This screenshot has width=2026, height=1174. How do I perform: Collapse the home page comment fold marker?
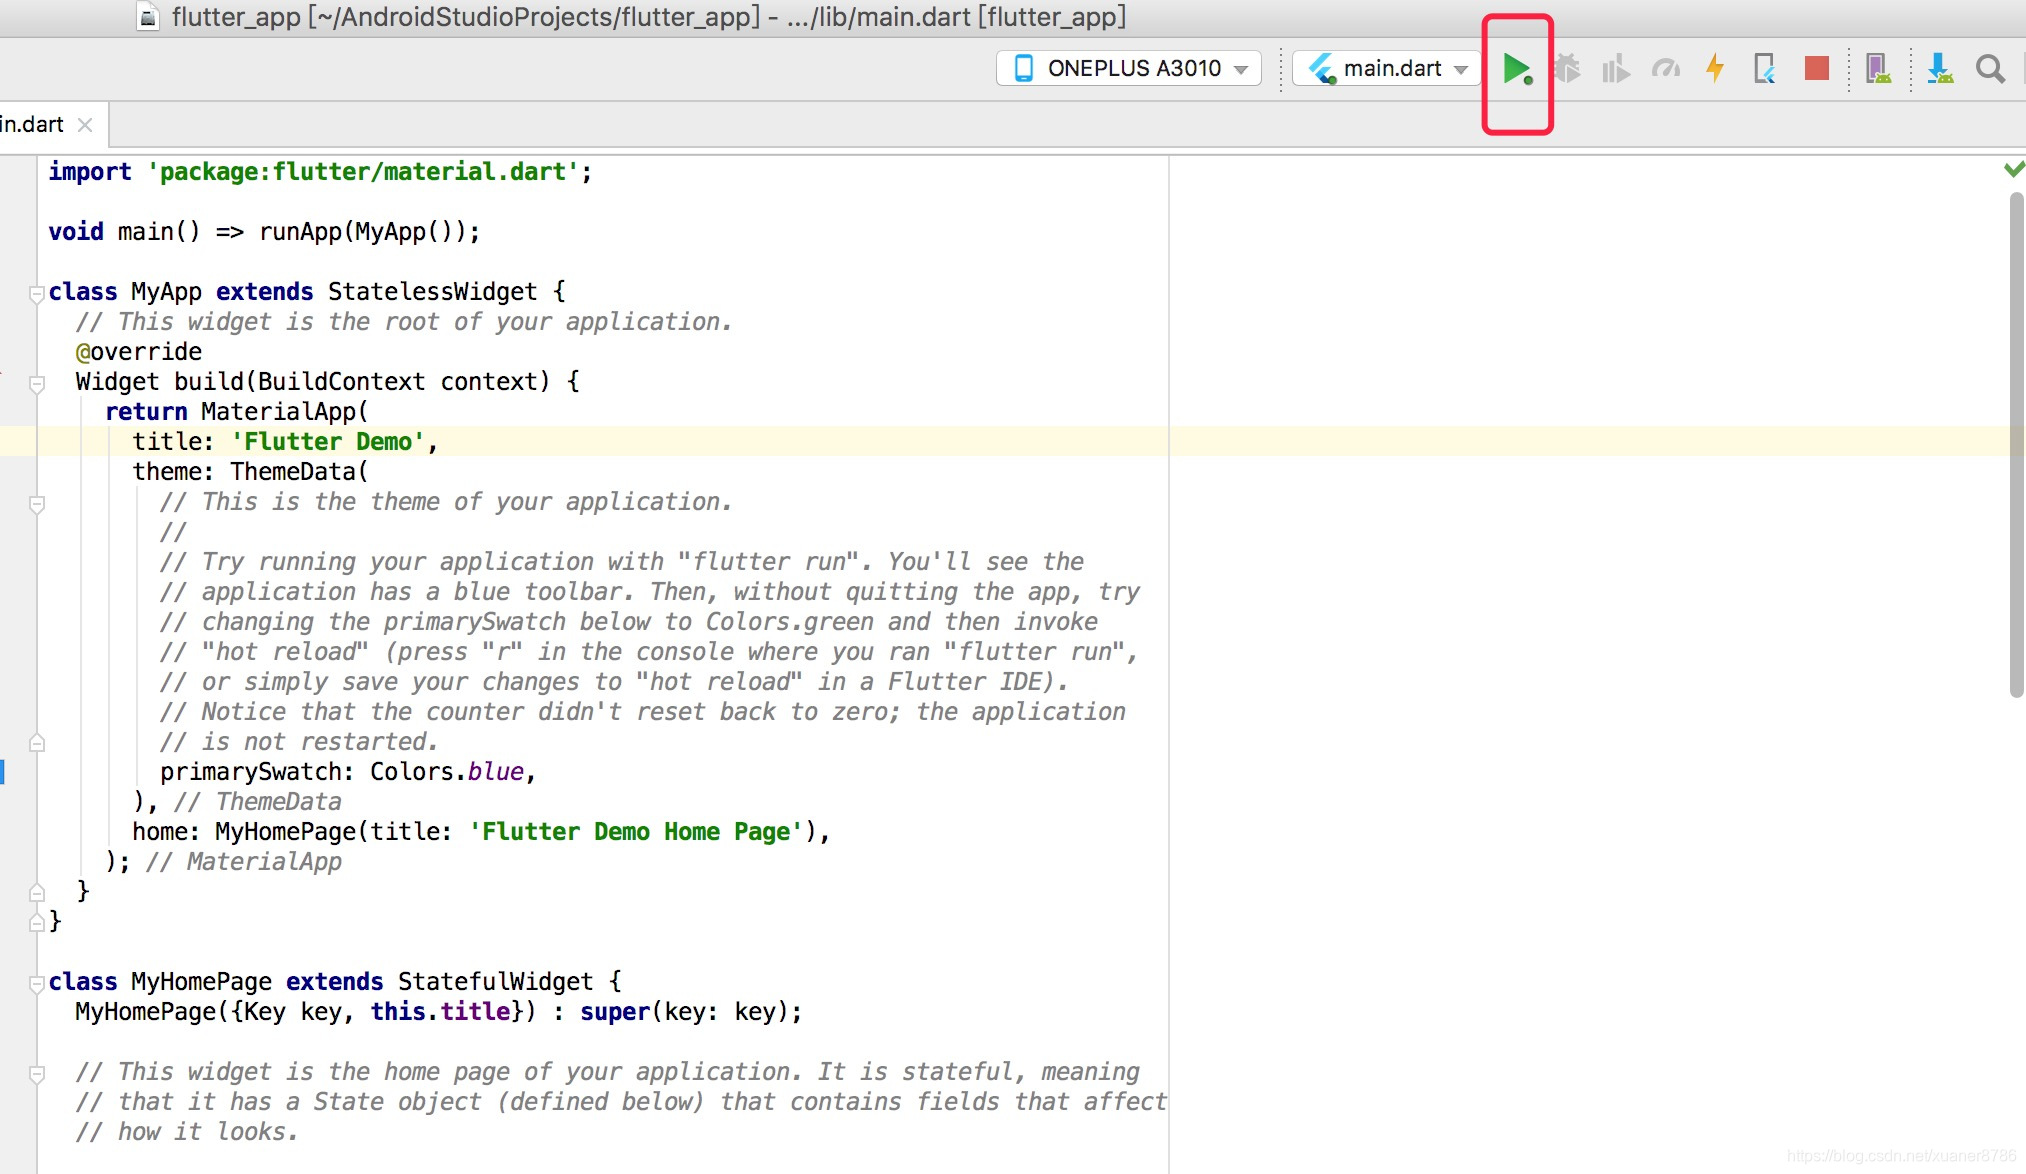(37, 1074)
